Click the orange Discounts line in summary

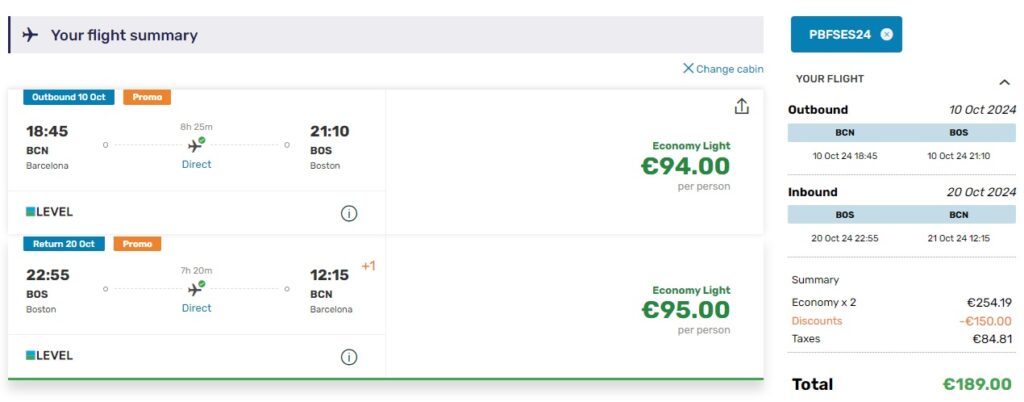[817, 321]
